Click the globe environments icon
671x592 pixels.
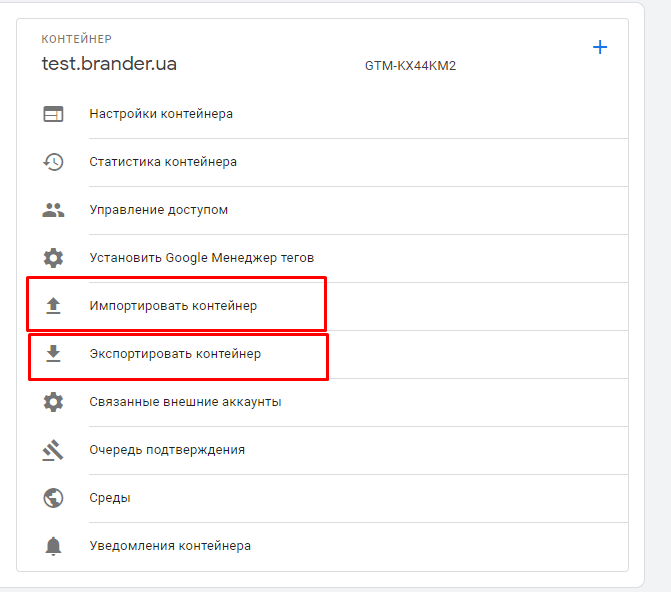53,498
